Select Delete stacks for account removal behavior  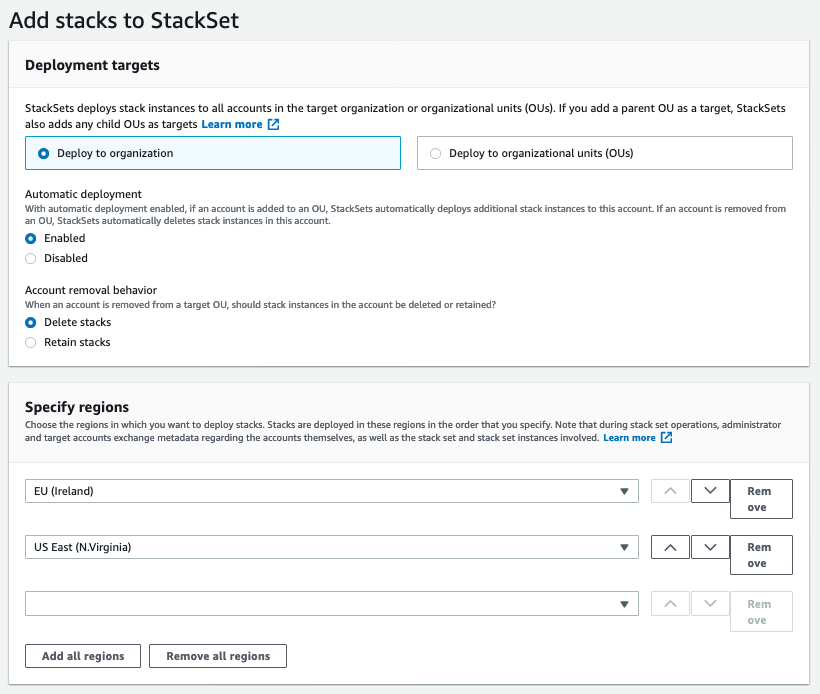(x=30, y=322)
